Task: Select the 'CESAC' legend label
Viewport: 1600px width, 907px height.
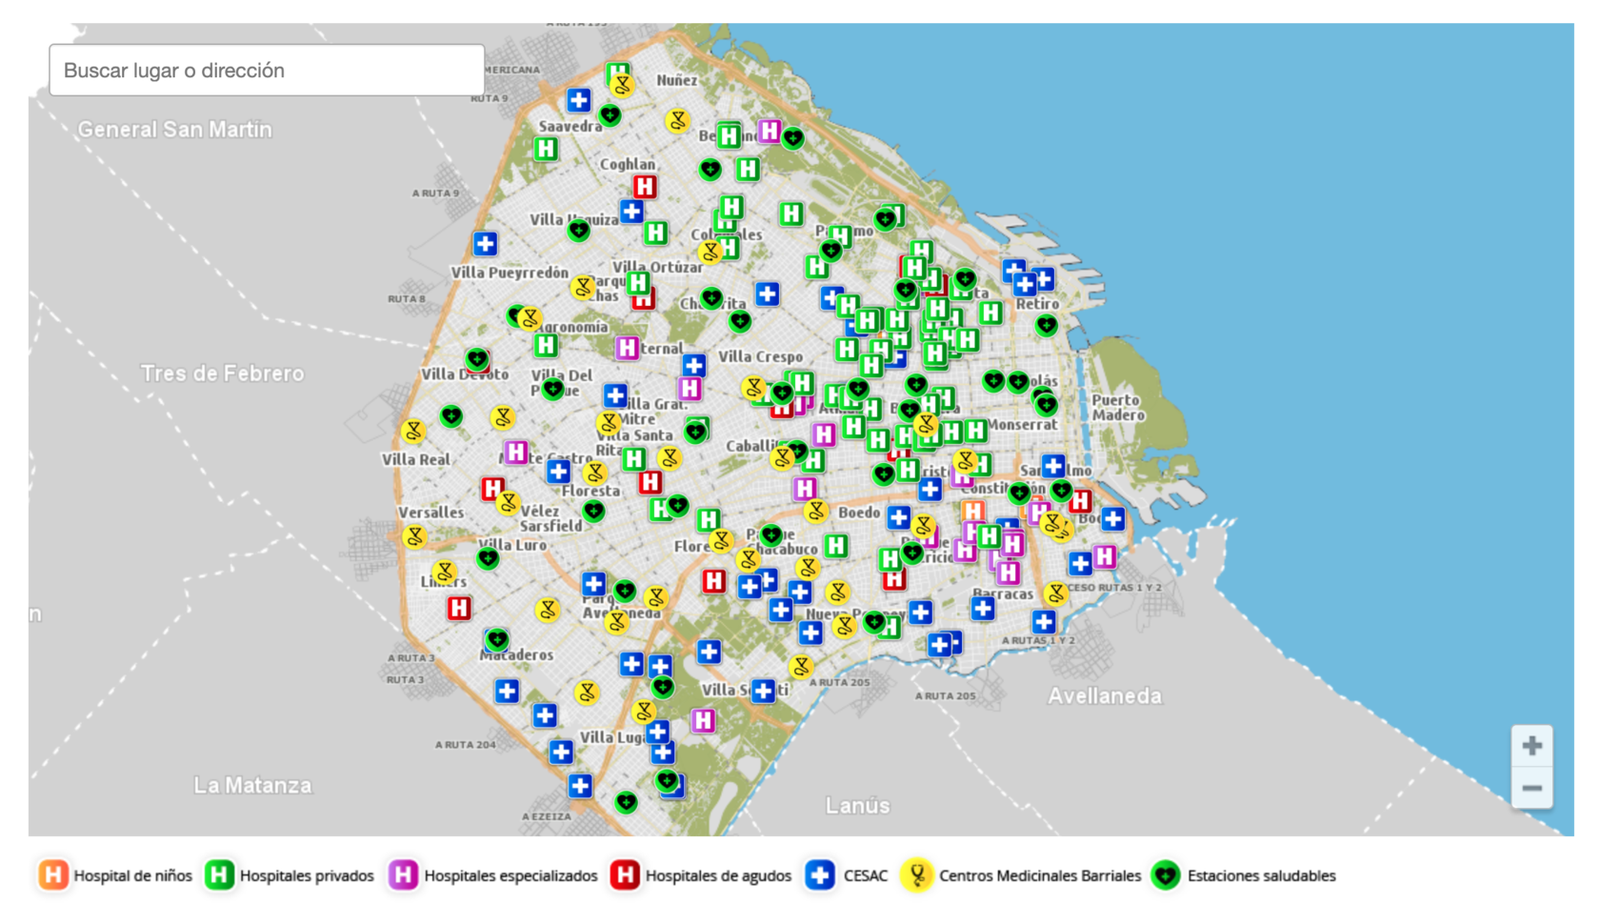Action: (x=865, y=876)
